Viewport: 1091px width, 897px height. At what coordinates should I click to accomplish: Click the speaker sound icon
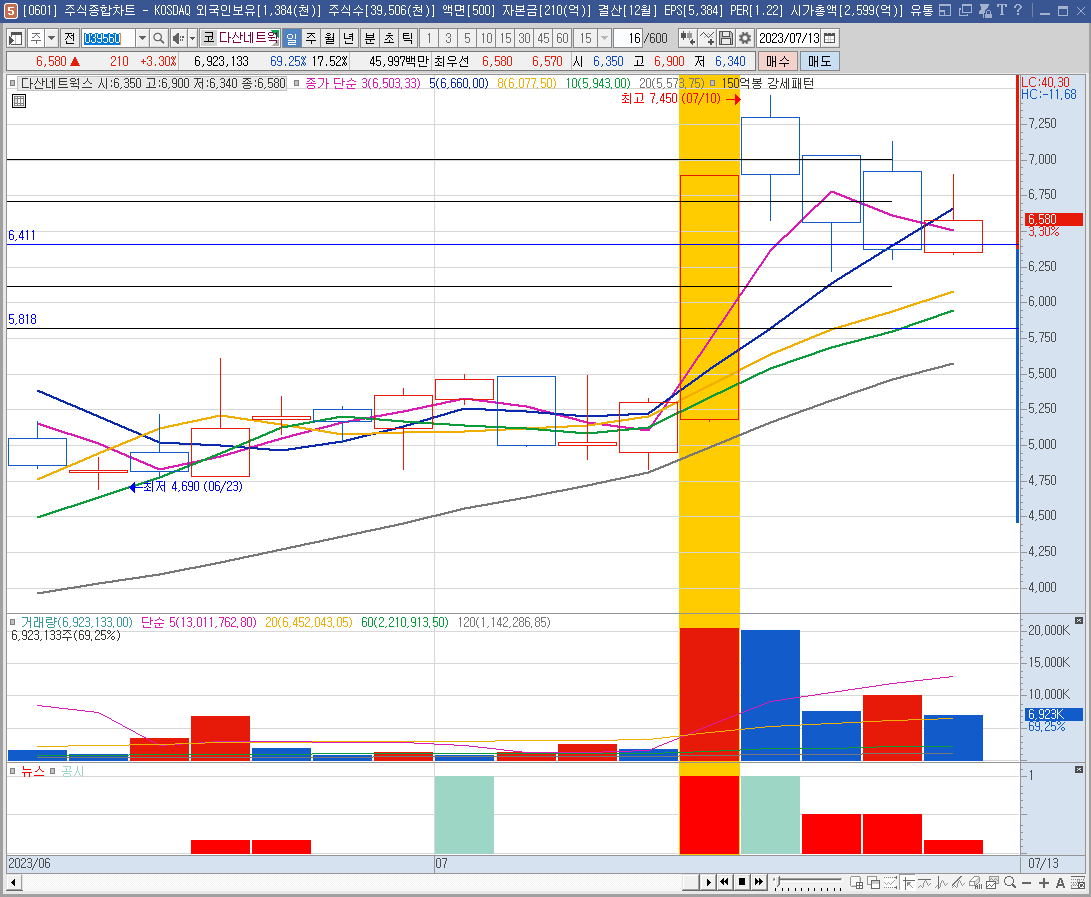(178, 38)
